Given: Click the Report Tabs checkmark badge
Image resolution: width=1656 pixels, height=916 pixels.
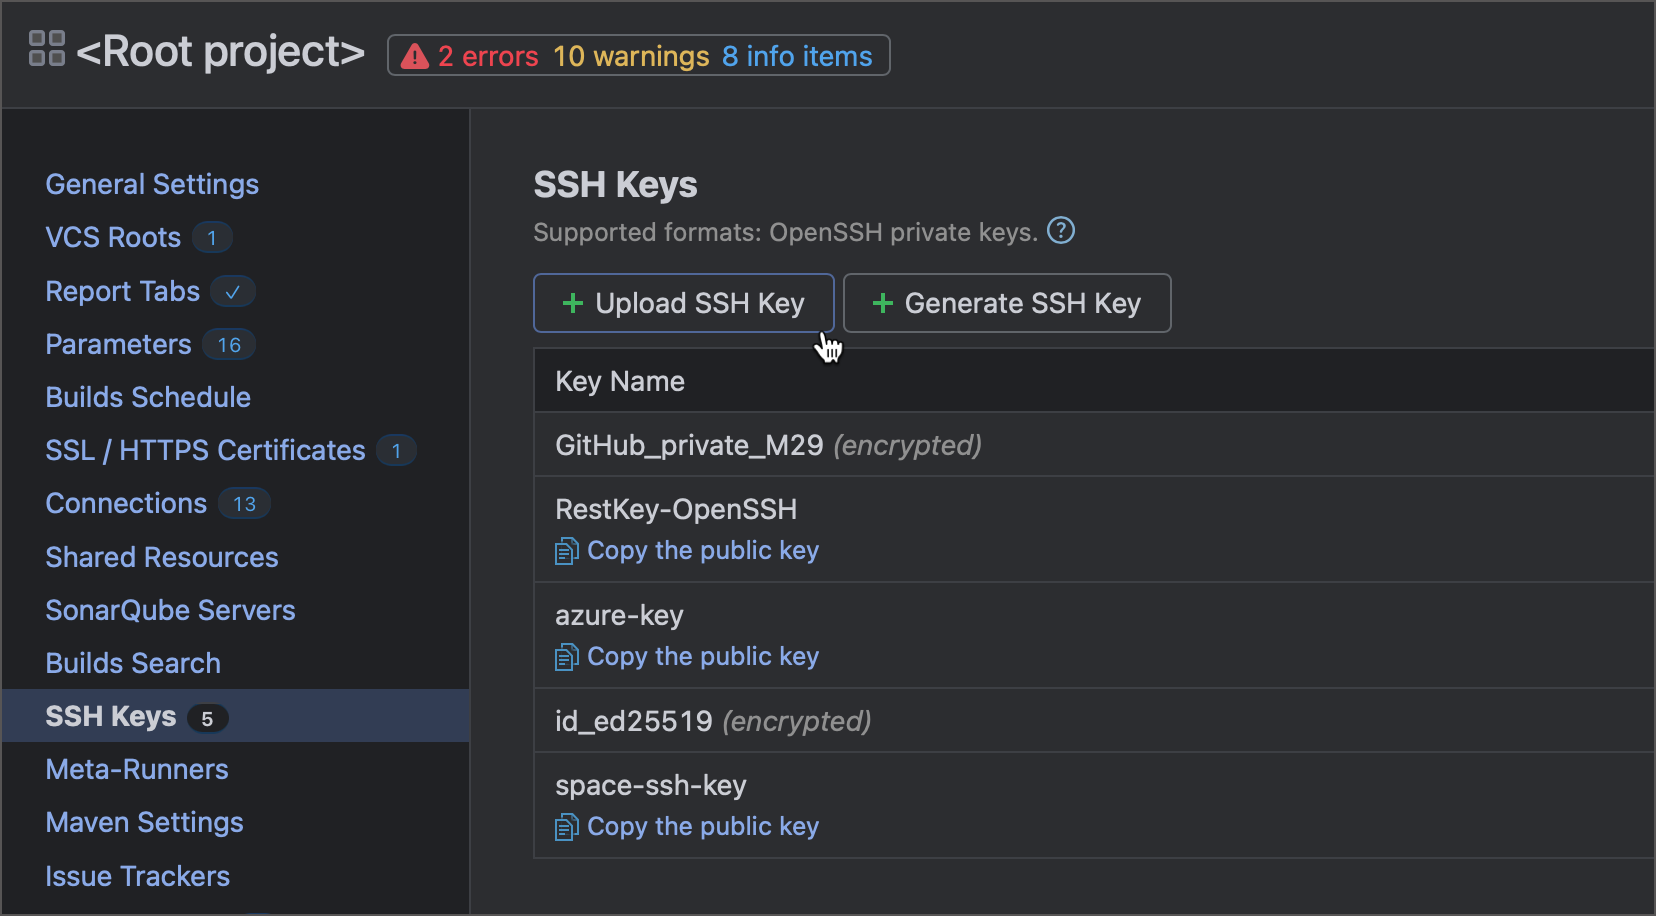Looking at the screenshot, I should [x=232, y=292].
